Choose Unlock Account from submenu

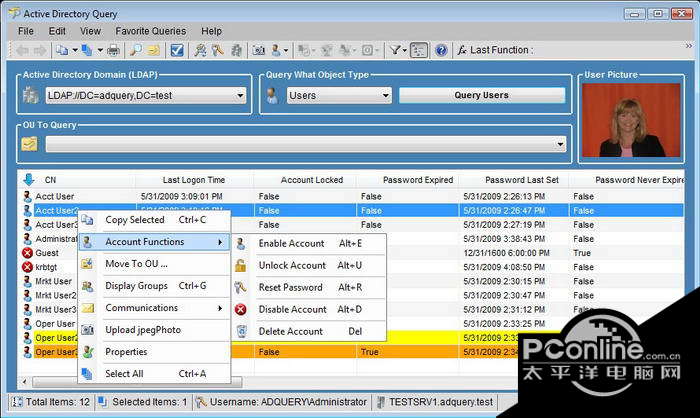[309, 265]
